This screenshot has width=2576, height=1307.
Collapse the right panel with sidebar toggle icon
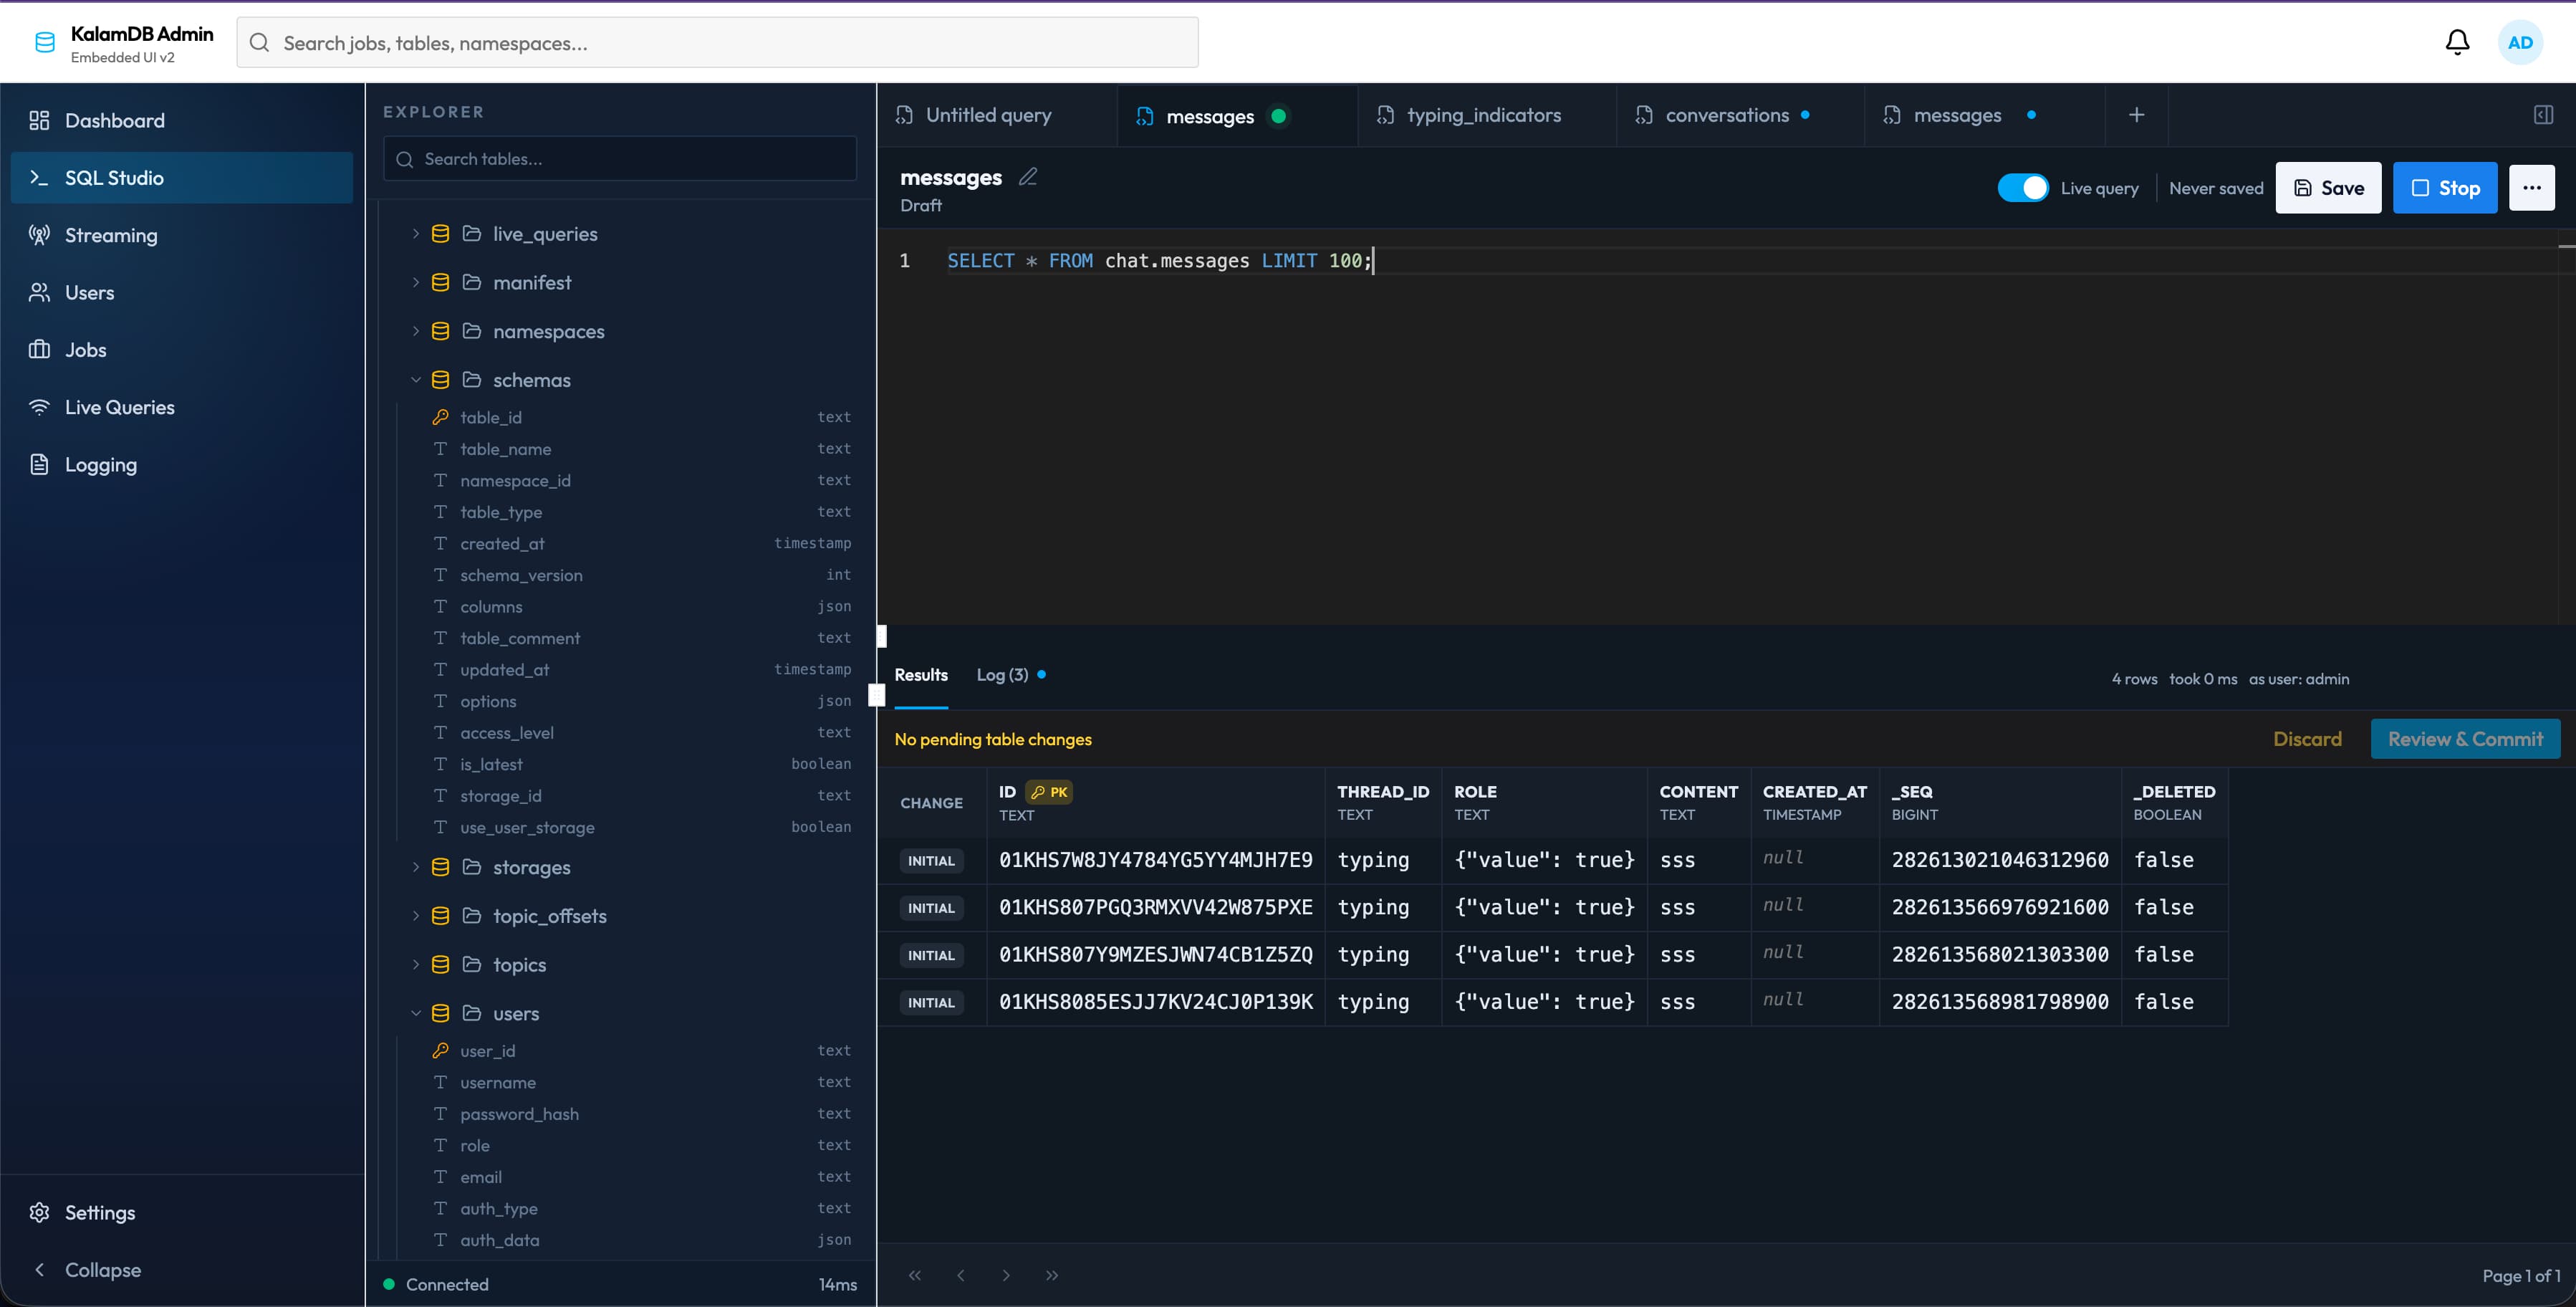(2543, 114)
